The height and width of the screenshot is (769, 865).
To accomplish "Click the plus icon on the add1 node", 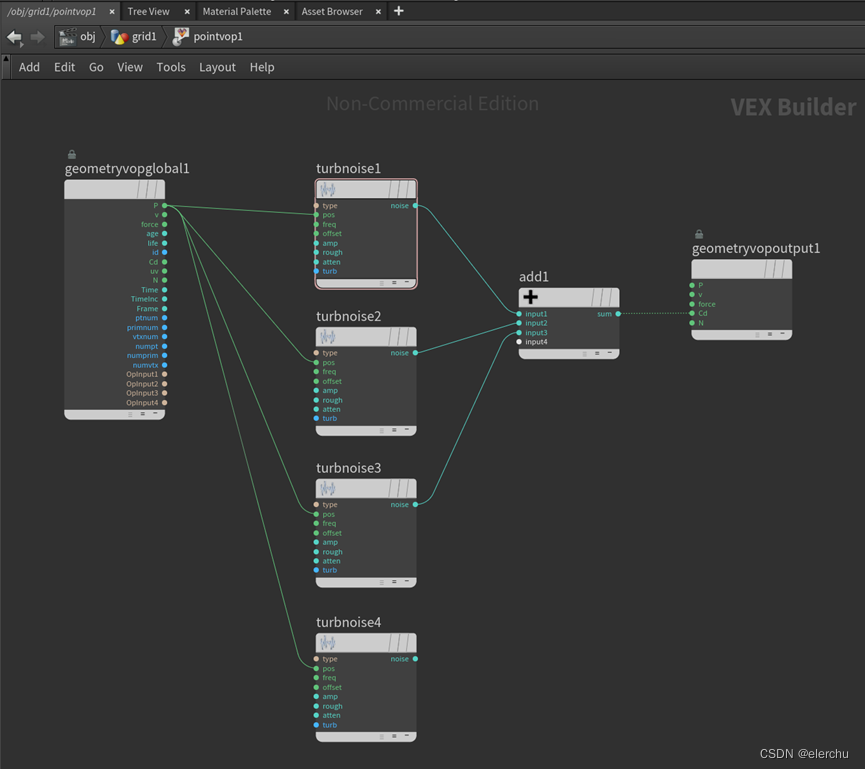I will 531,296.
